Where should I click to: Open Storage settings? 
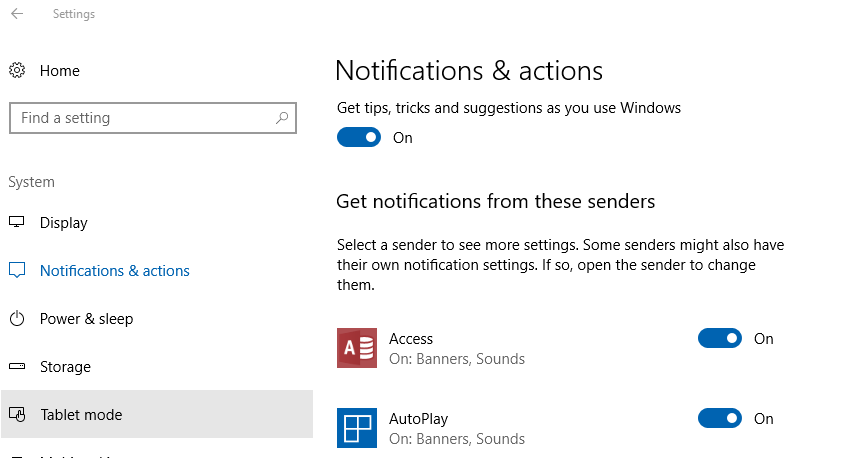coord(65,367)
